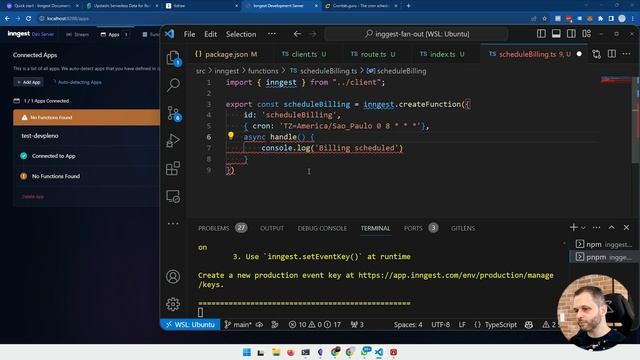Click the unsaved dot on scheduleBilling.ts tab
The height and width of the screenshot is (360, 640).
pyautogui.click(x=579, y=54)
